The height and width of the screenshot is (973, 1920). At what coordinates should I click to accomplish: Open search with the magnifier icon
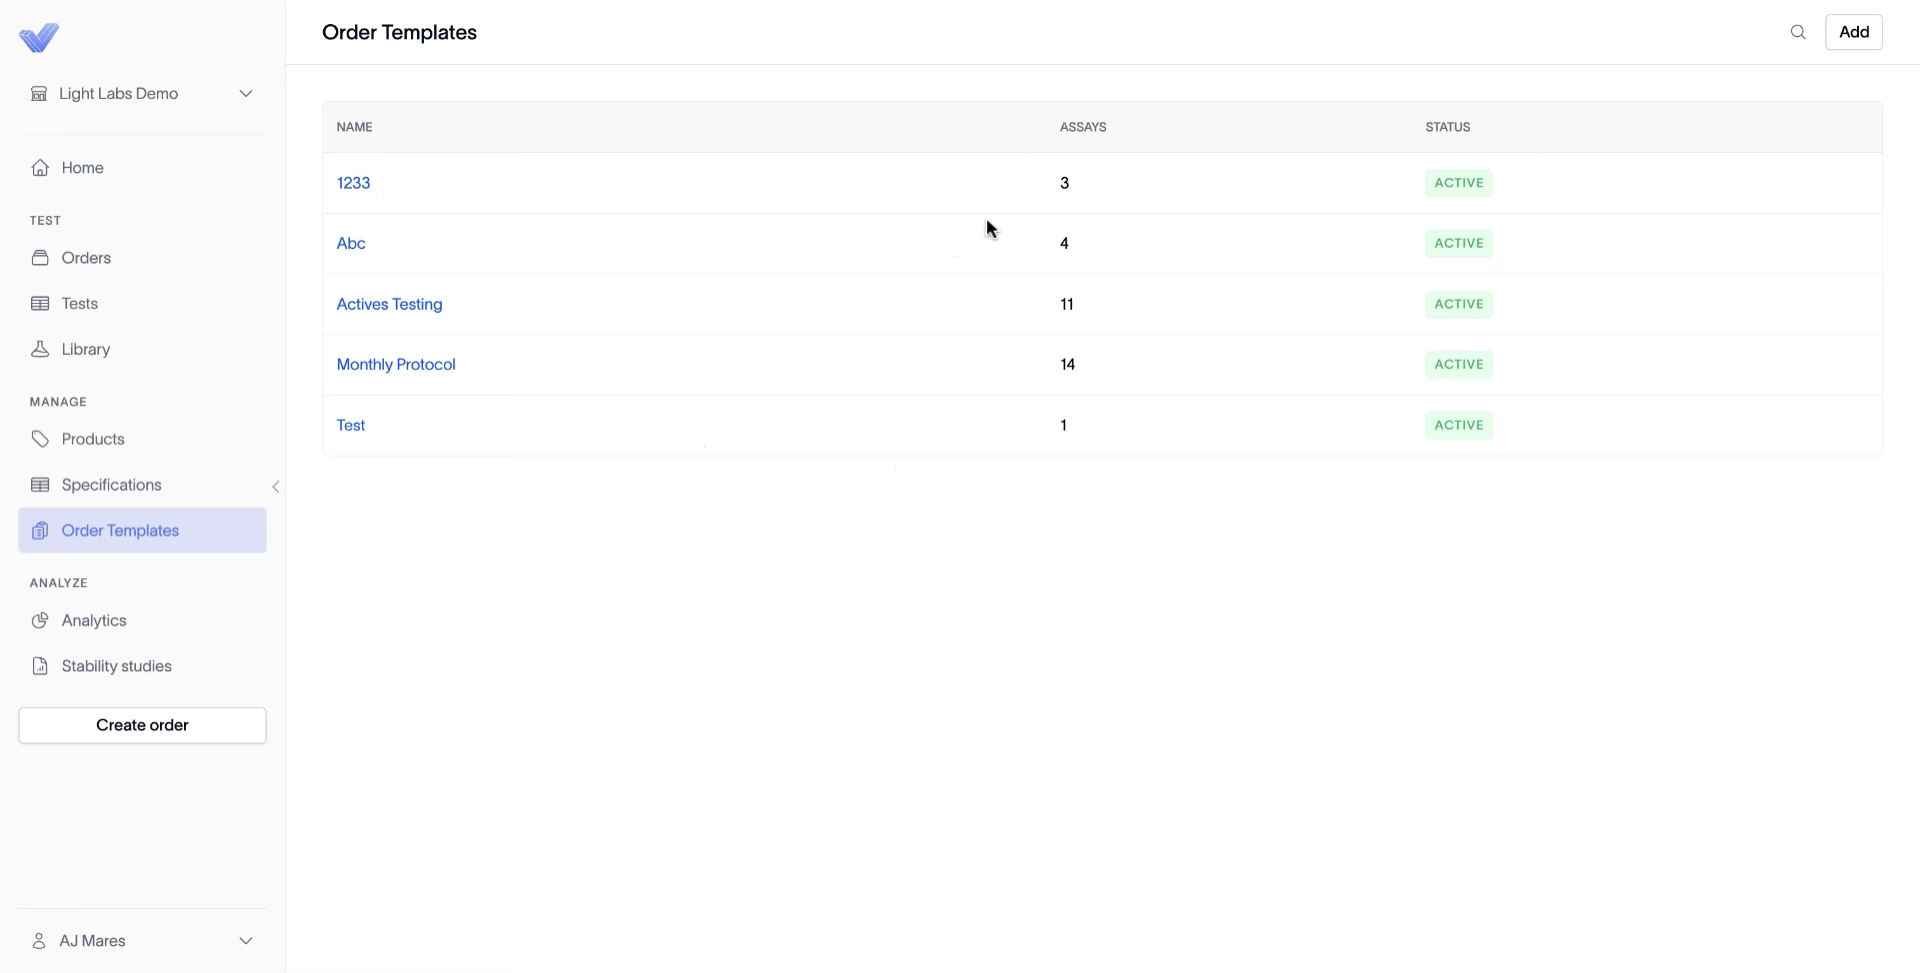pyautogui.click(x=1798, y=32)
